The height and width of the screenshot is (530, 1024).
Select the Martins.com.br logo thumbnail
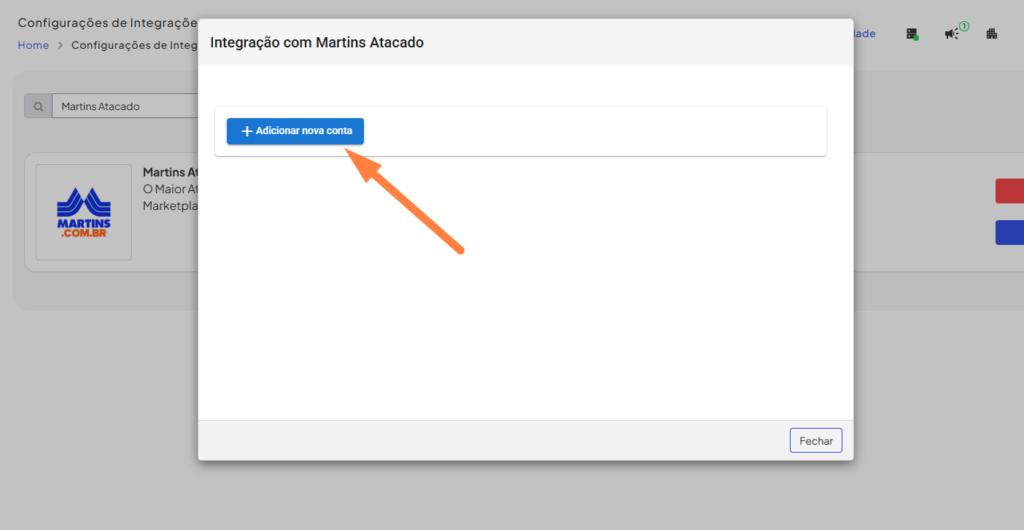coord(84,212)
